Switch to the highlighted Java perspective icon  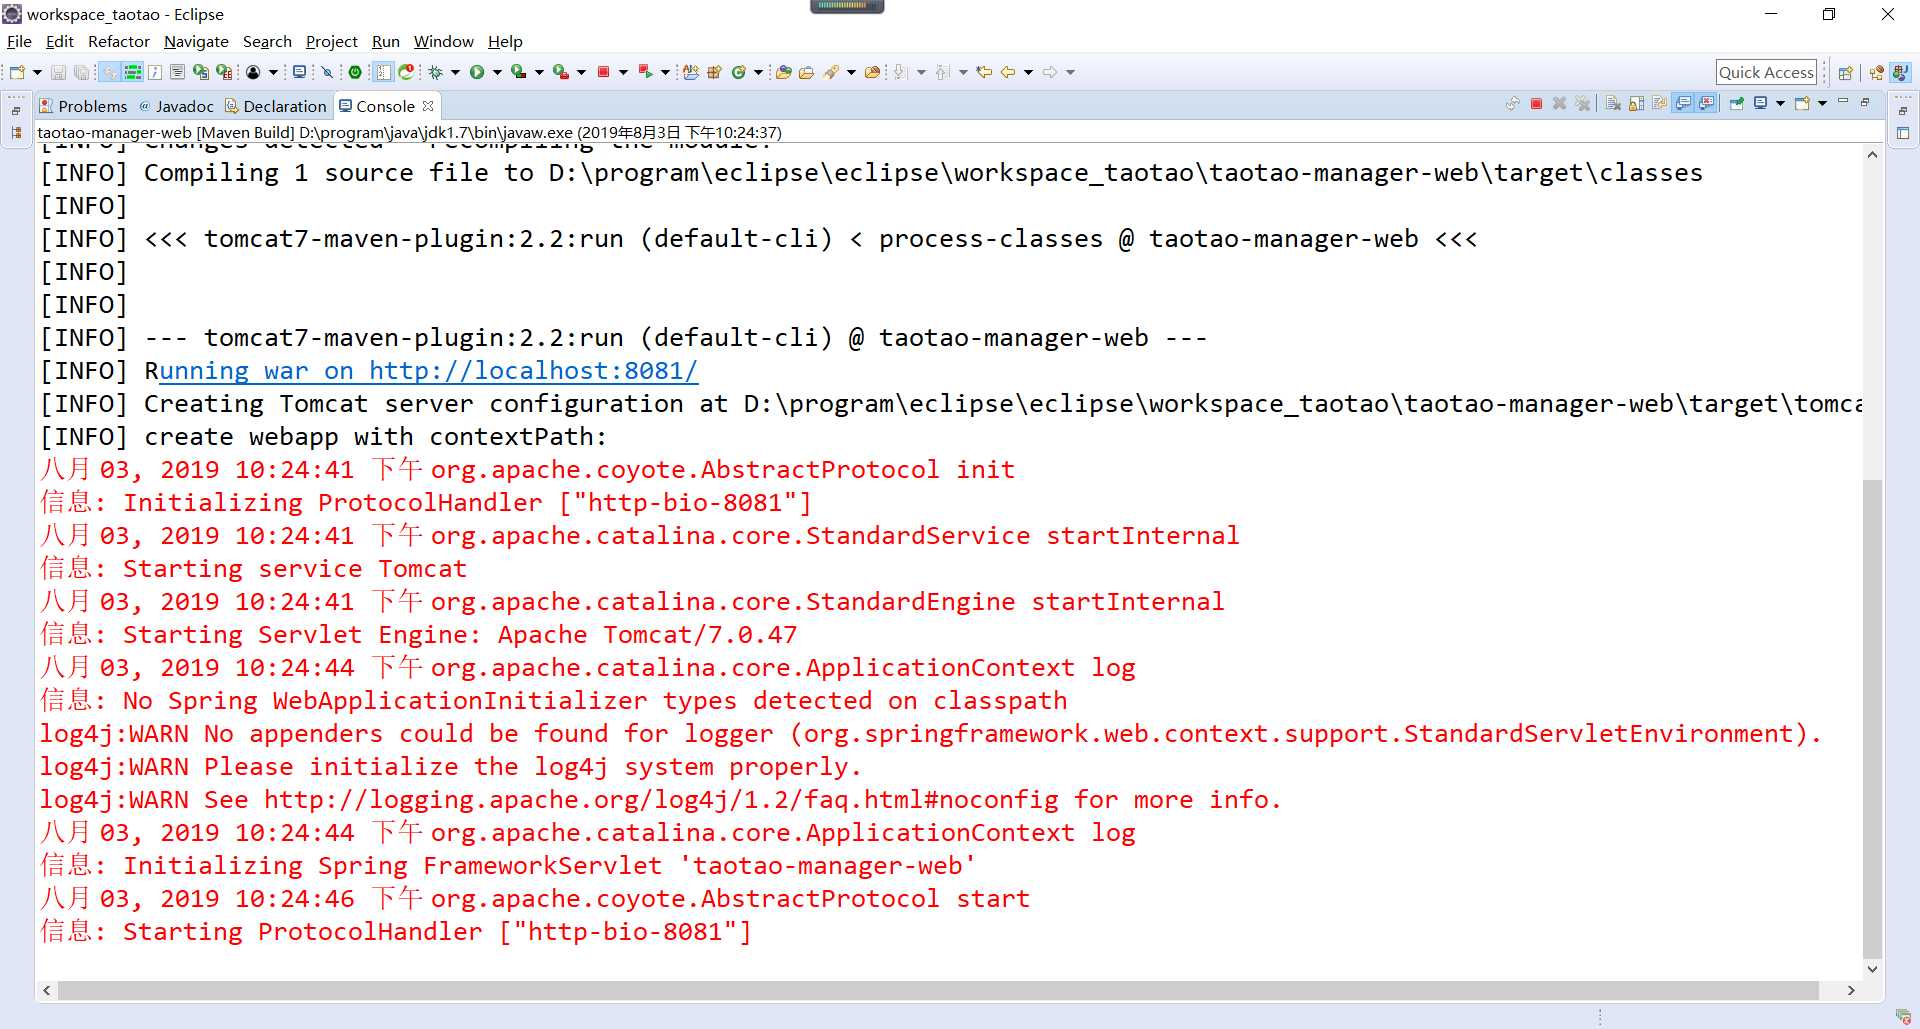point(1900,72)
